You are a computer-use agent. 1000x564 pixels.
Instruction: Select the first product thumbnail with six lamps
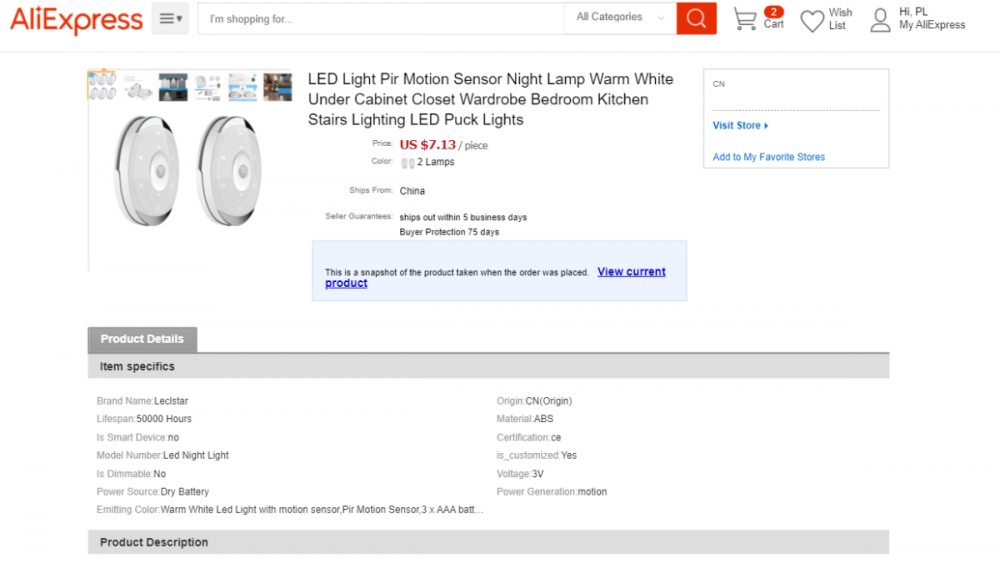pyautogui.click(x=102, y=87)
